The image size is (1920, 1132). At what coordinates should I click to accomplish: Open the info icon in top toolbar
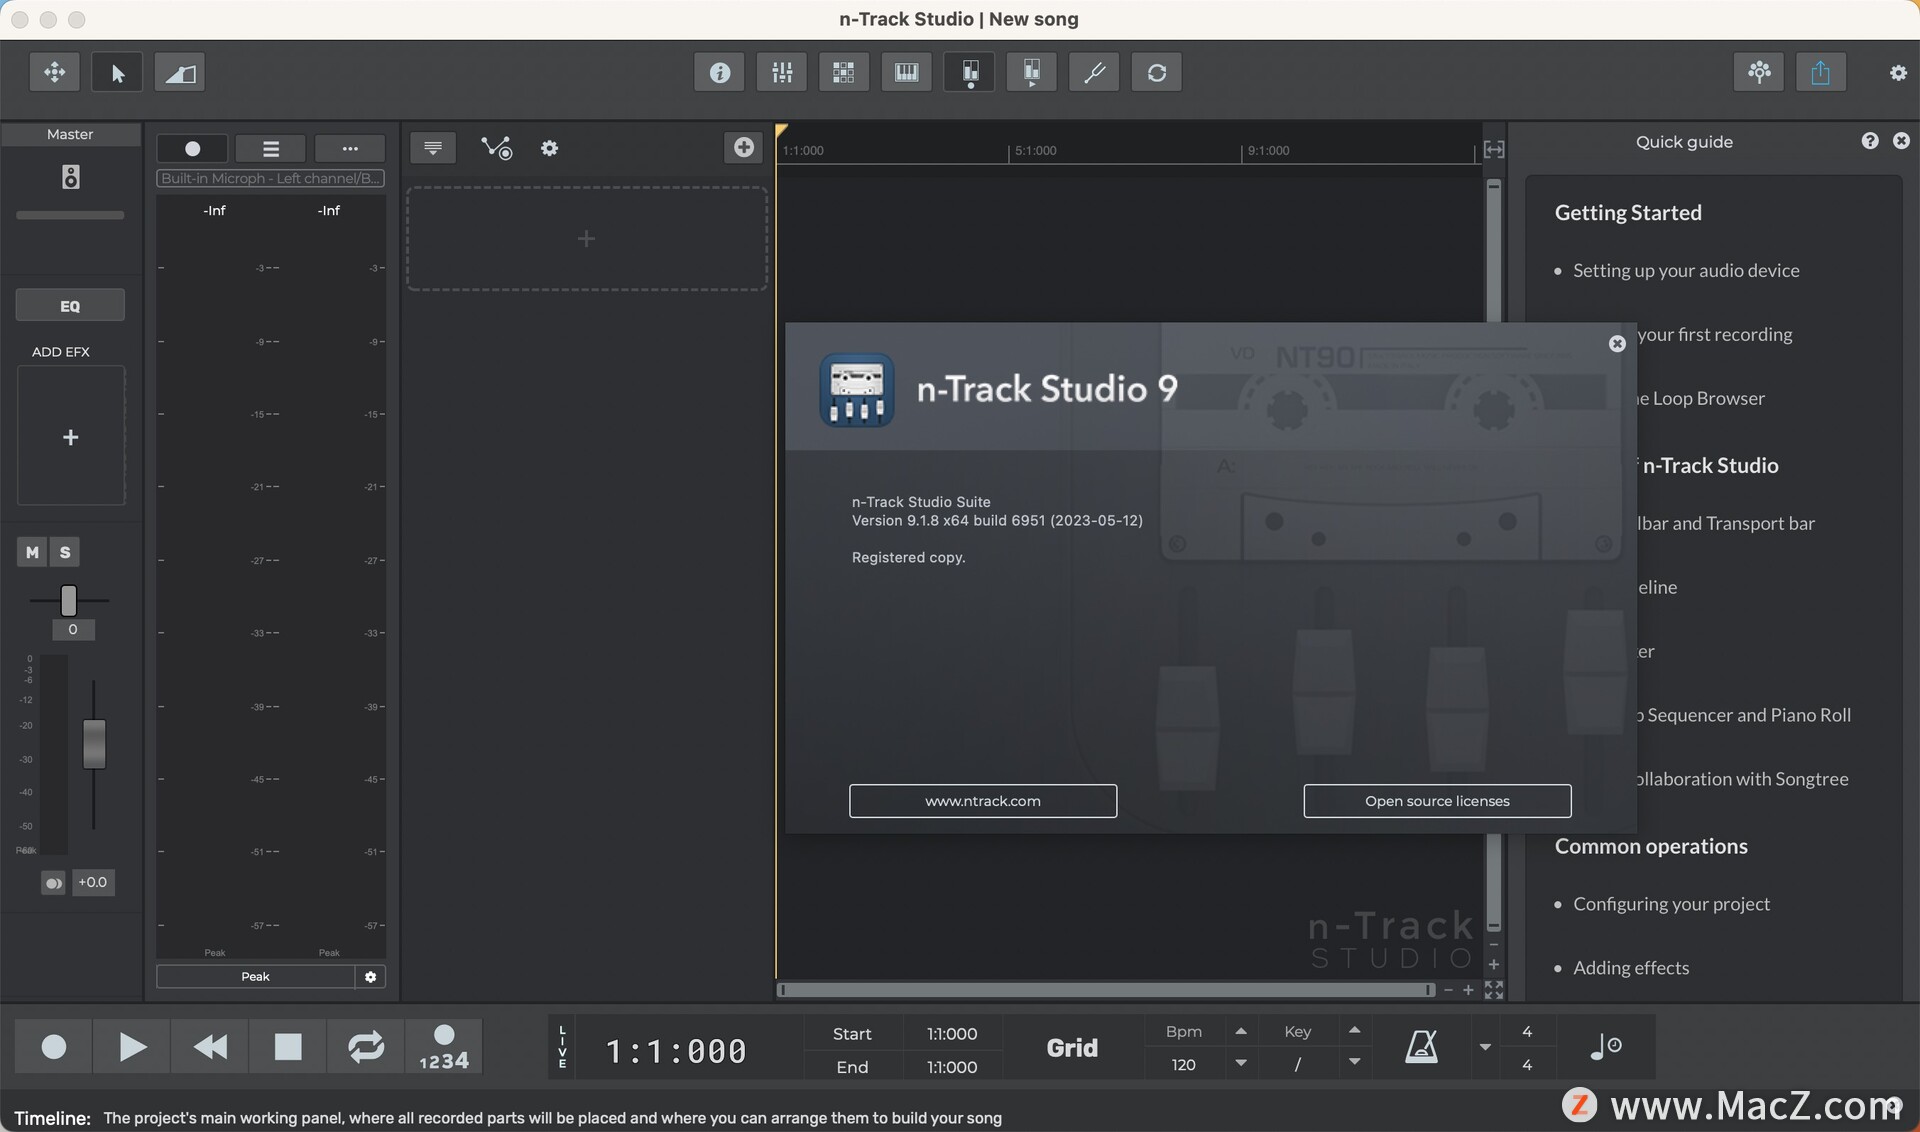(719, 72)
